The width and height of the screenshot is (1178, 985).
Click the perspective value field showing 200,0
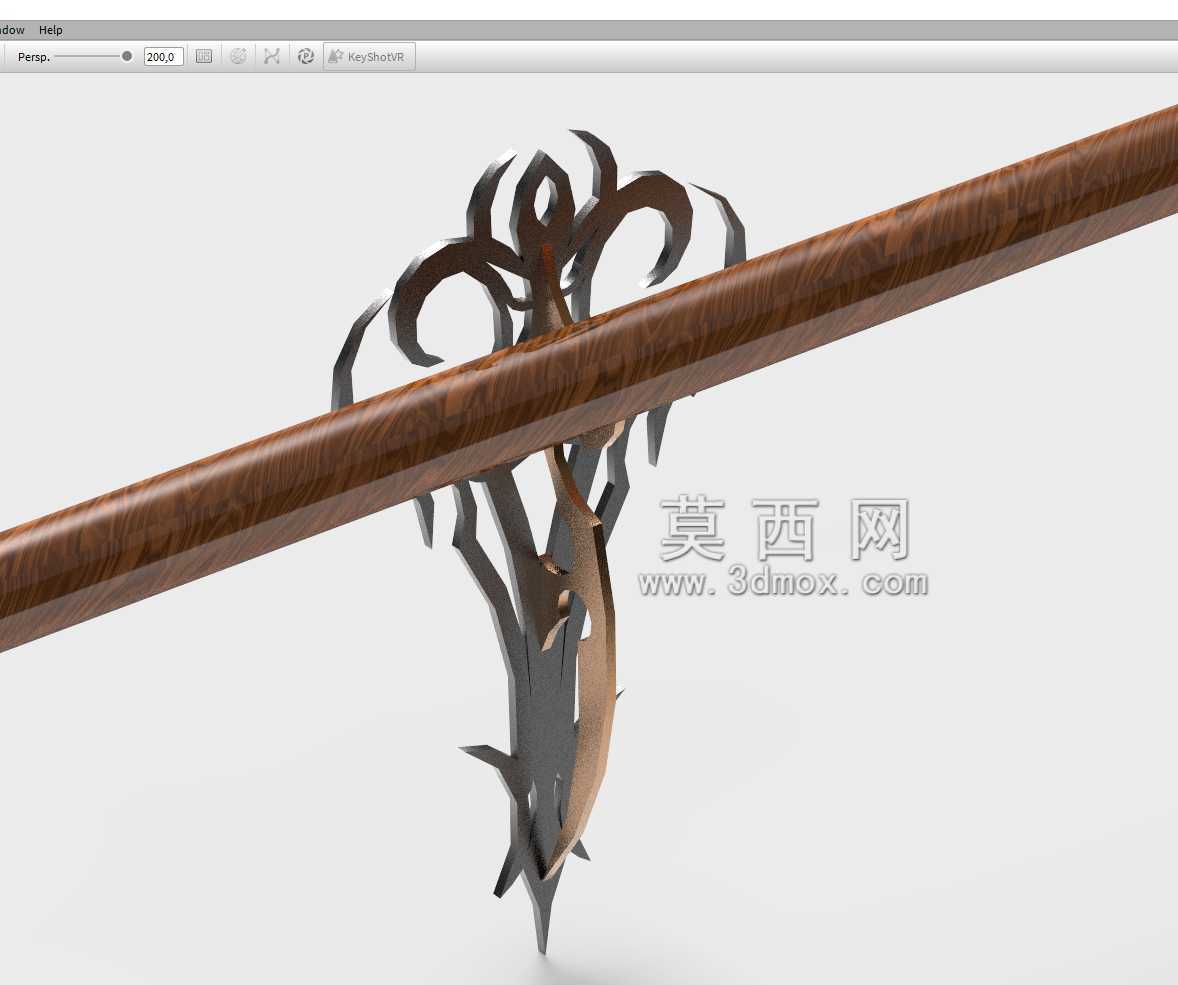pyautogui.click(x=164, y=57)
